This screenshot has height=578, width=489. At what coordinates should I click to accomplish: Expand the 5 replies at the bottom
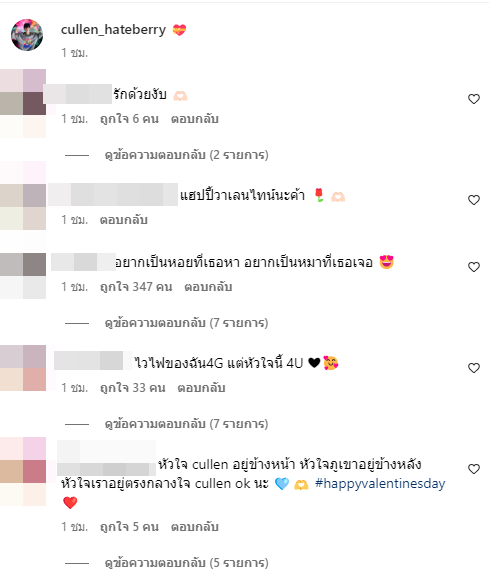(186, 563)
